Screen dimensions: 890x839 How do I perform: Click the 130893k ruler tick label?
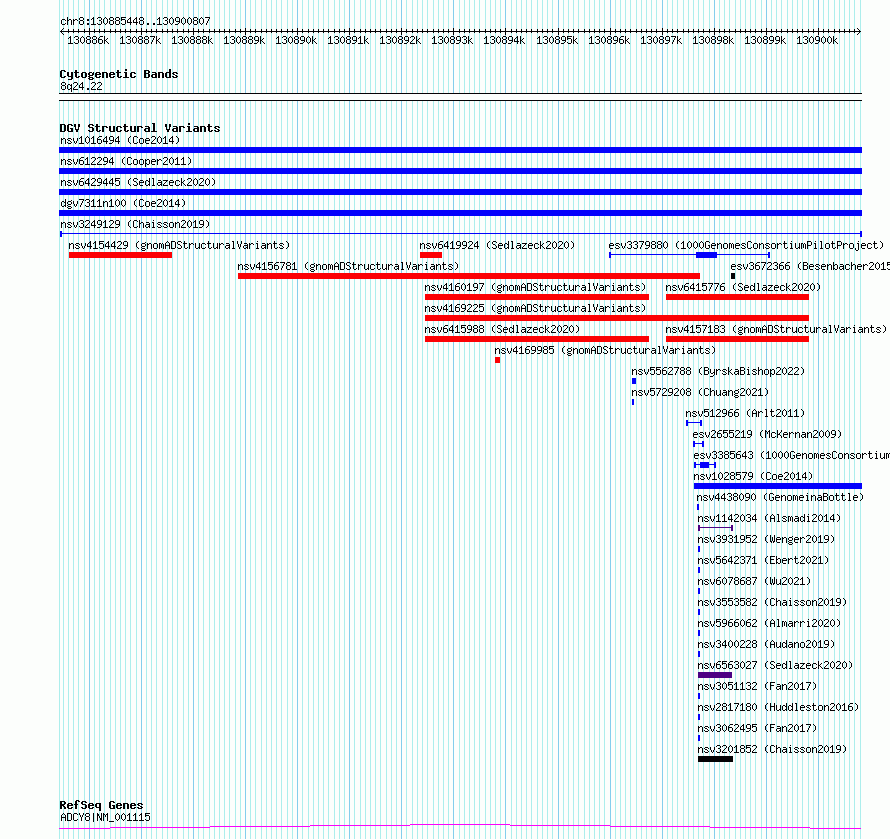coord(452,40)
